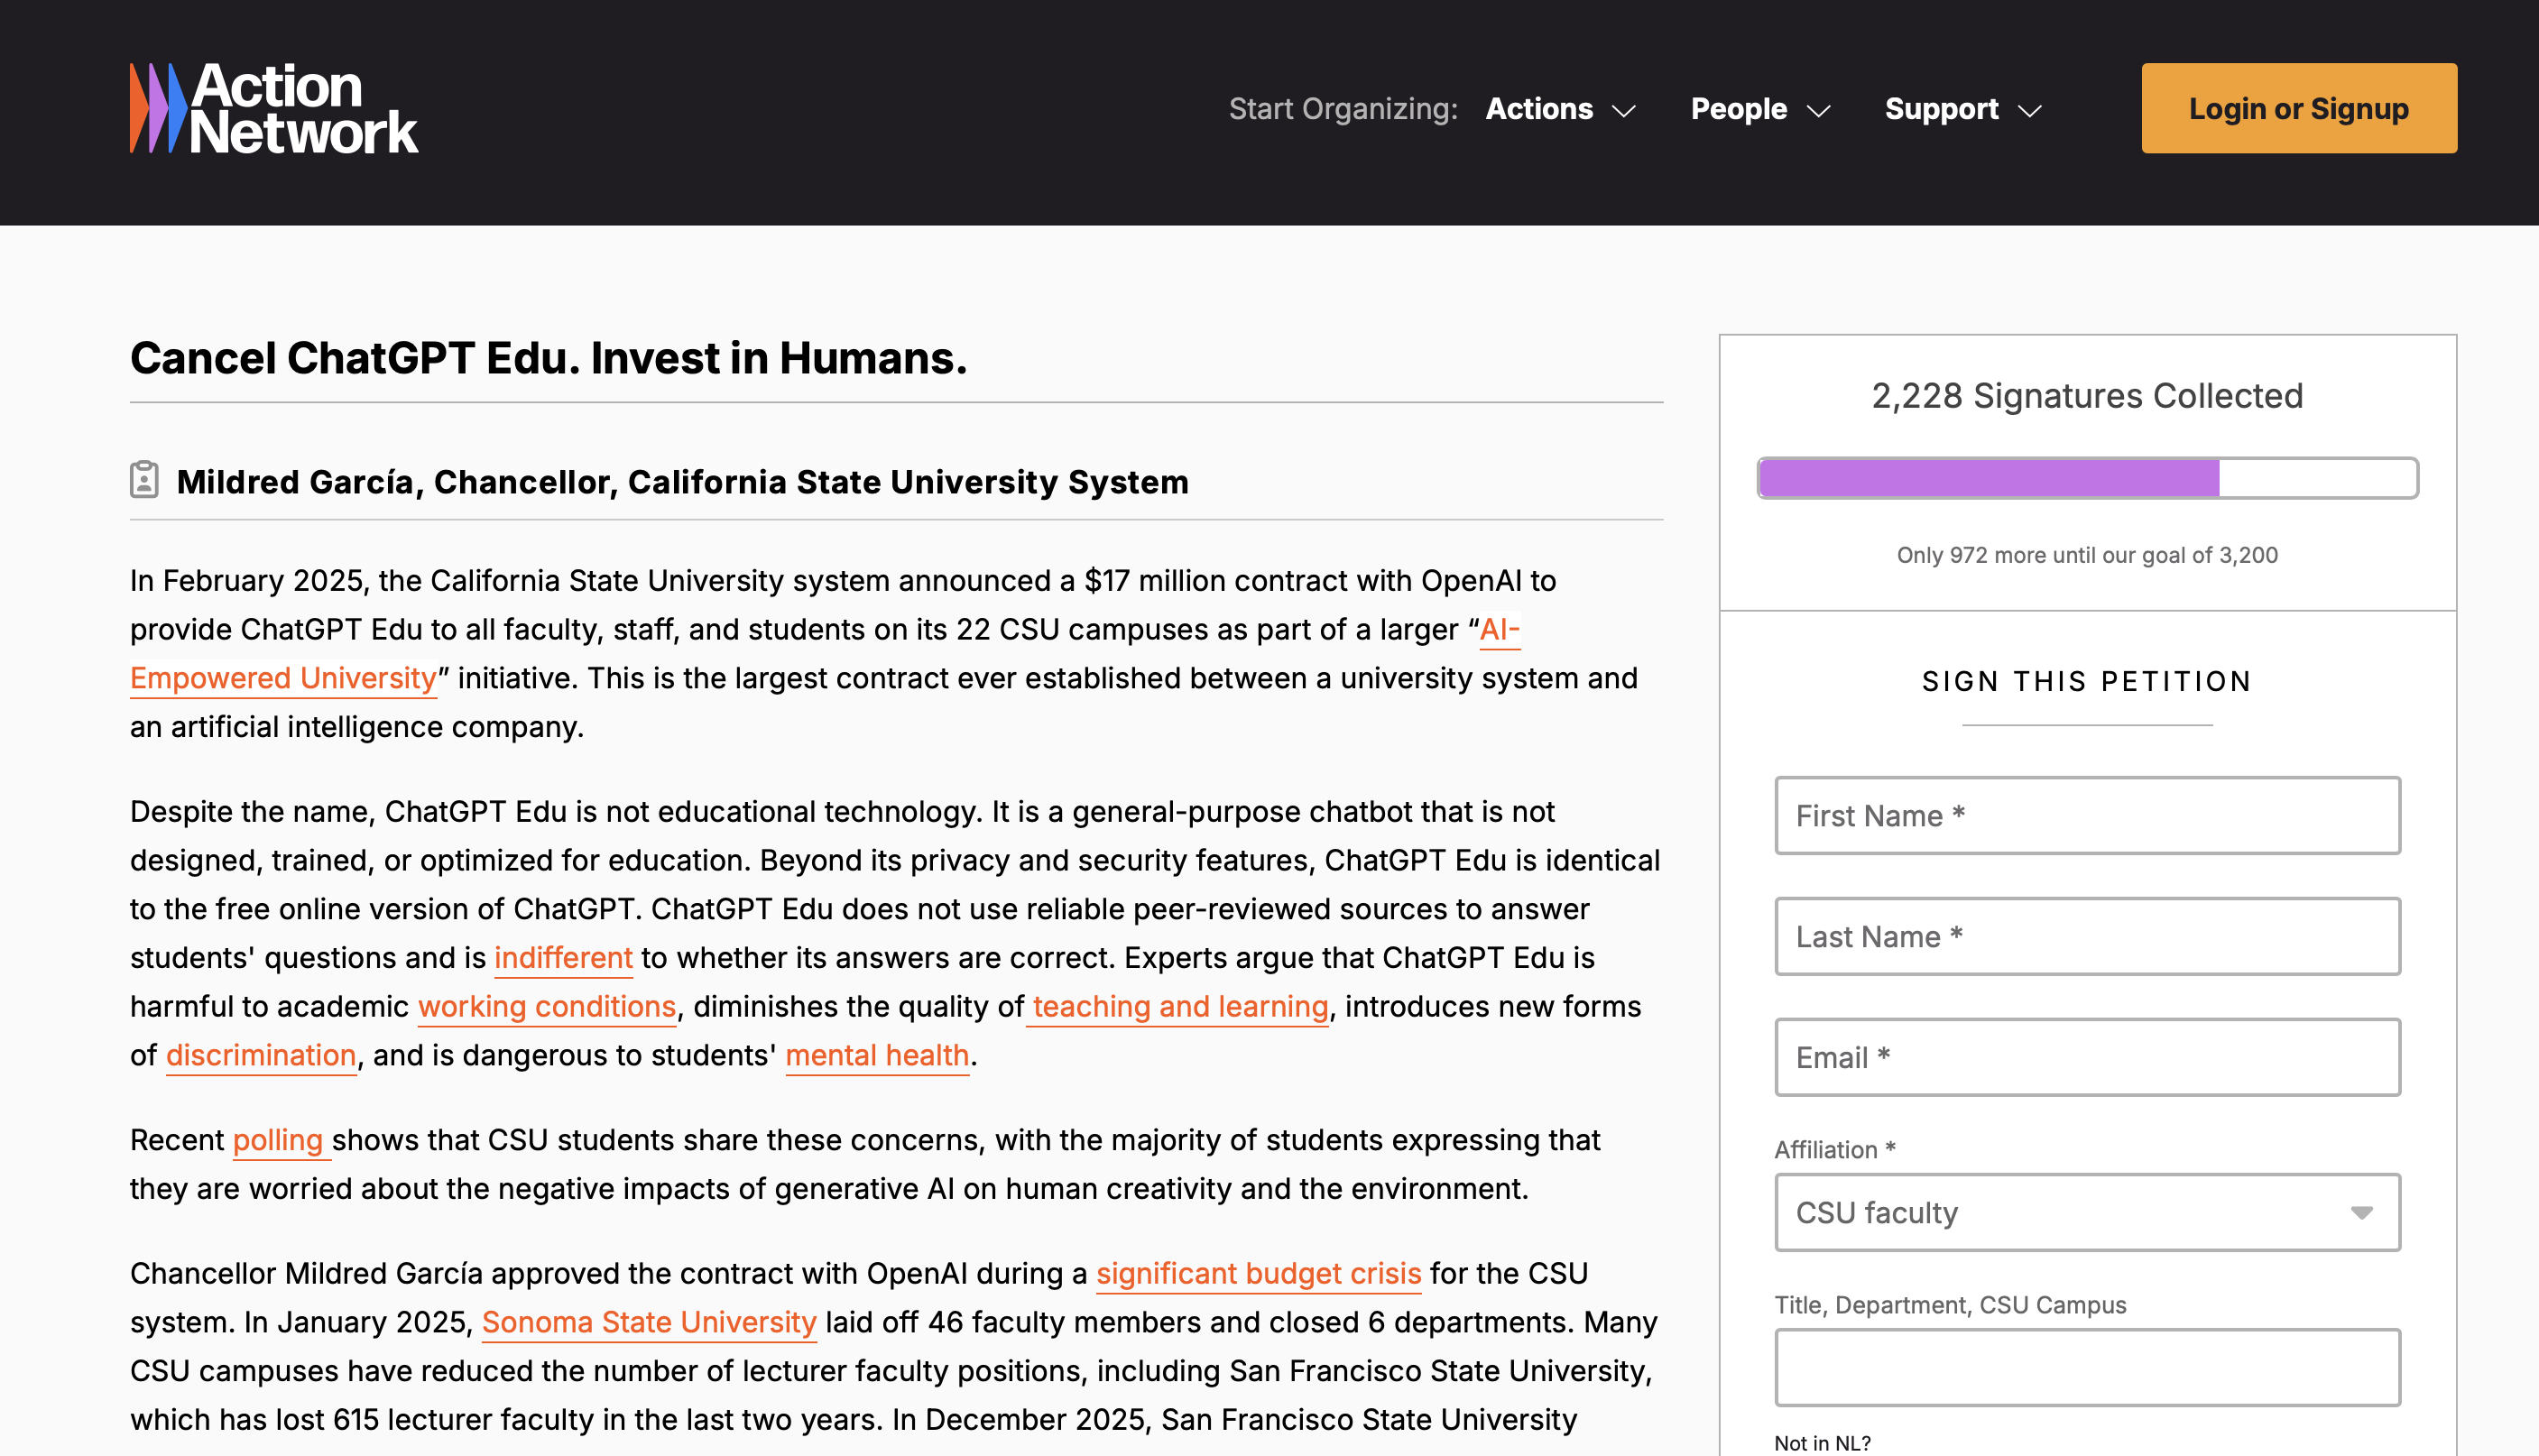Click the Title, Department, CSU Campus field
The image size is (2539, 1456).
pos(2087,1367)
